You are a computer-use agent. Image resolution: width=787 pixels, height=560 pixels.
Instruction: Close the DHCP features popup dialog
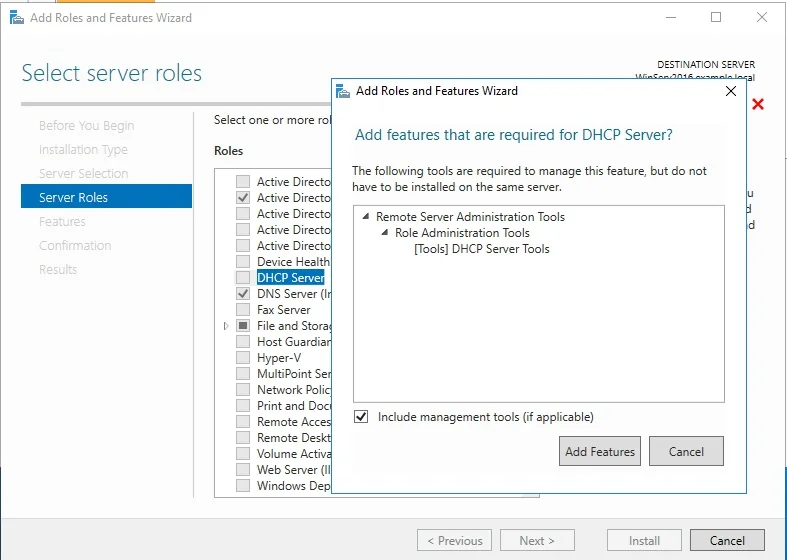[731, 91]
